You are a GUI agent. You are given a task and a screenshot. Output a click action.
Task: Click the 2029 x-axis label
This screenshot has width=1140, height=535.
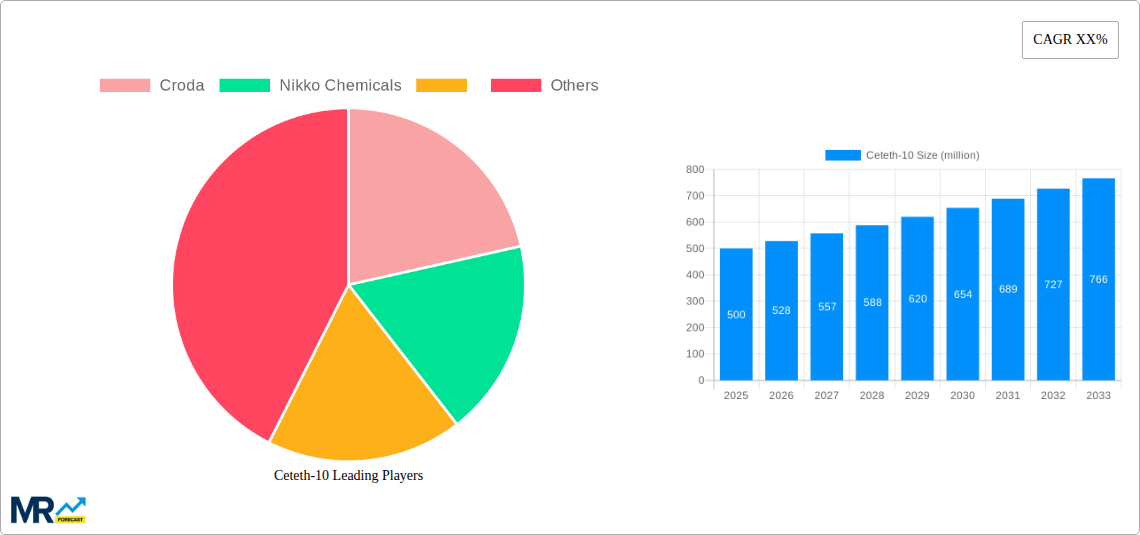tap(918, 395)
